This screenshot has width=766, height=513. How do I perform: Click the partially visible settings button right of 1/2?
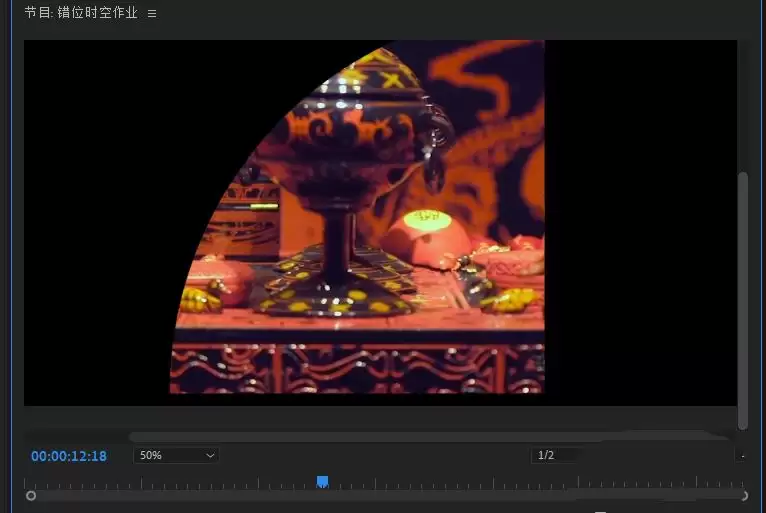coord(742,455)
